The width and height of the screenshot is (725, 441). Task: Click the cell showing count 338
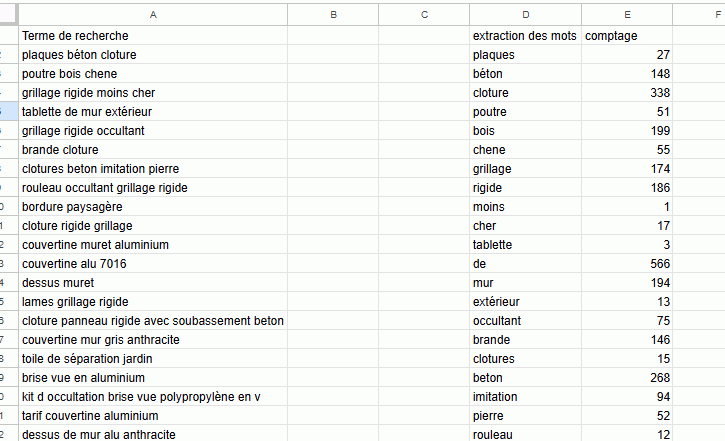626,93
